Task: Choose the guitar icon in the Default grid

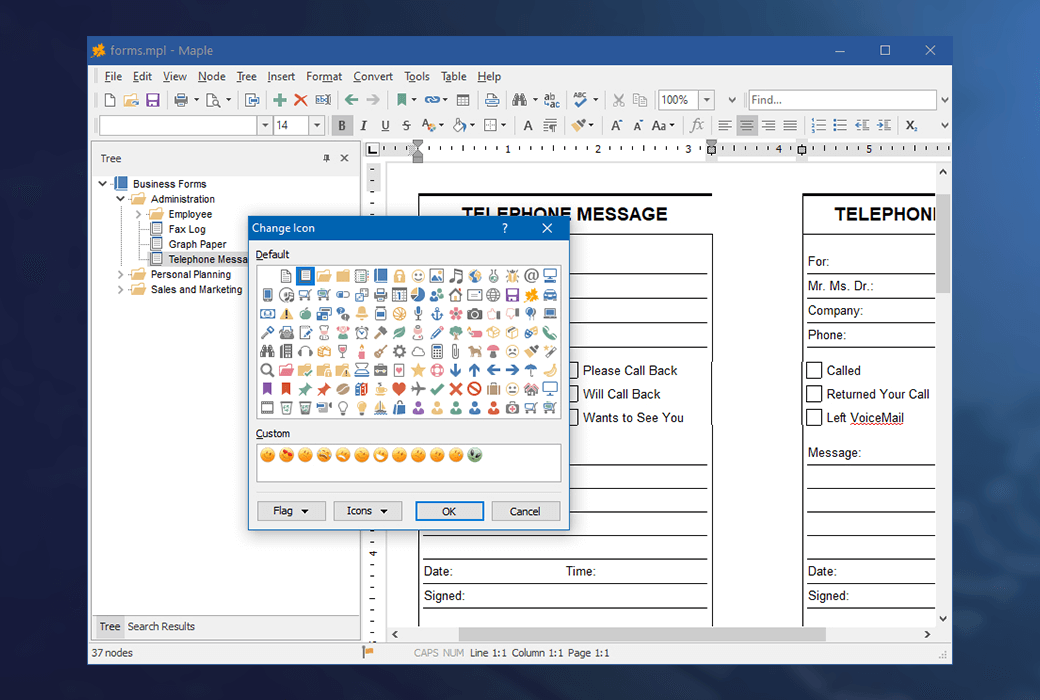Action: [x=381, y=352]
